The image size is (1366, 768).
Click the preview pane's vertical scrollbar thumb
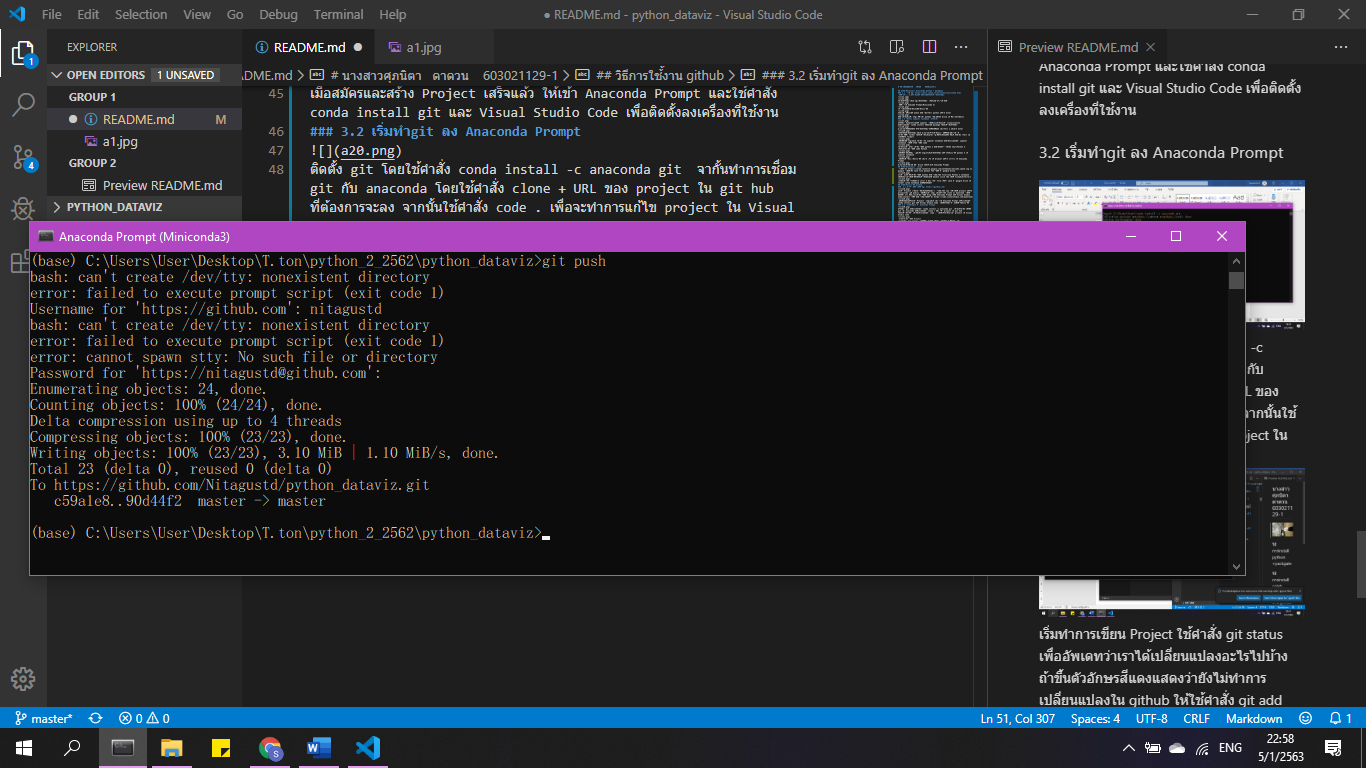click(x=1360, y=565)
